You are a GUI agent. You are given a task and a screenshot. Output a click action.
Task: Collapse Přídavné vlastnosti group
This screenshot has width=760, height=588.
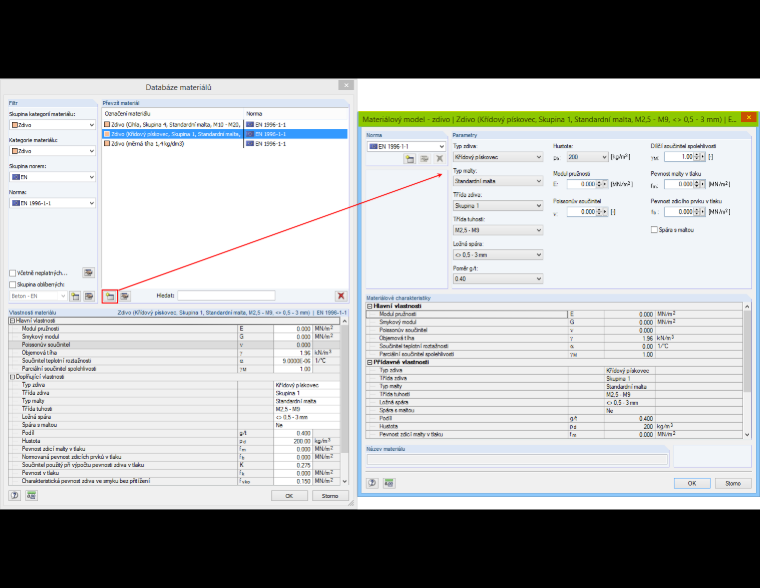[x=370, y=362]
